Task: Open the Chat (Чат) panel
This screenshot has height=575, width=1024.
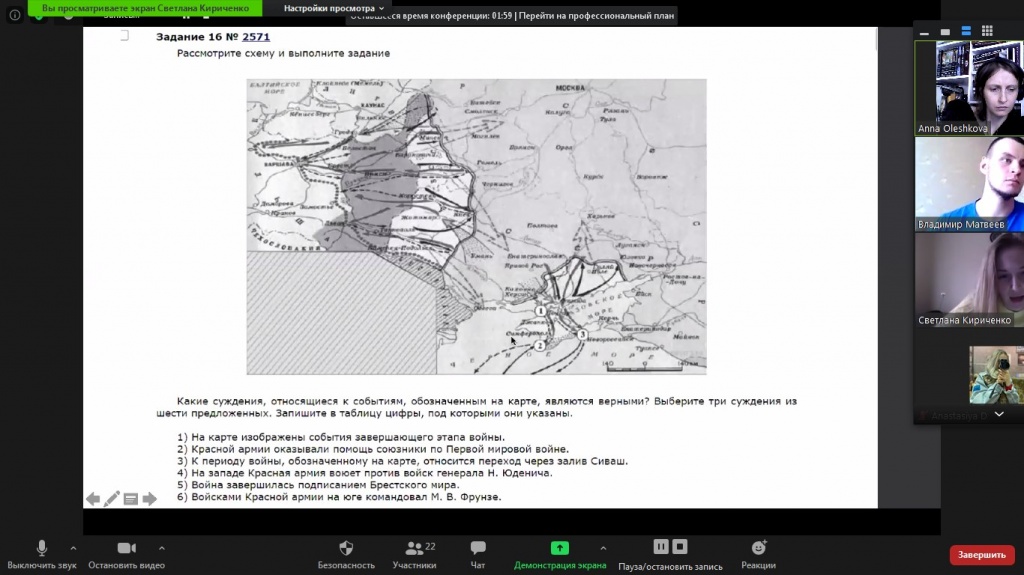Action: point(478,548)
